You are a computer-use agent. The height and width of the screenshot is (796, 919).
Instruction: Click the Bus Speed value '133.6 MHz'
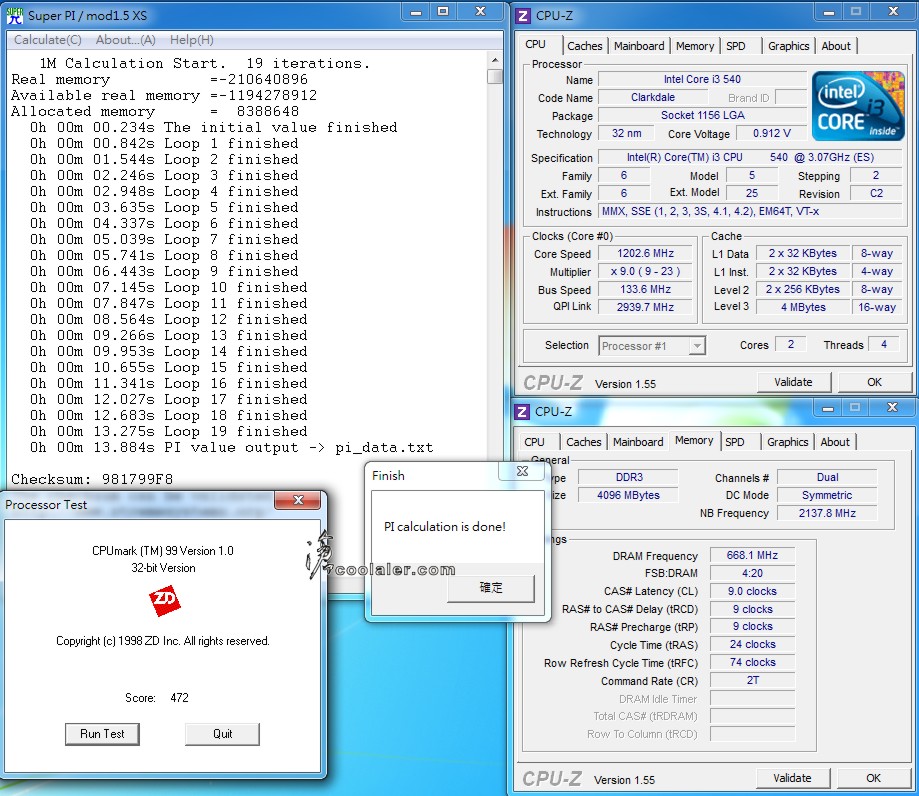click(x=645, y=289)
